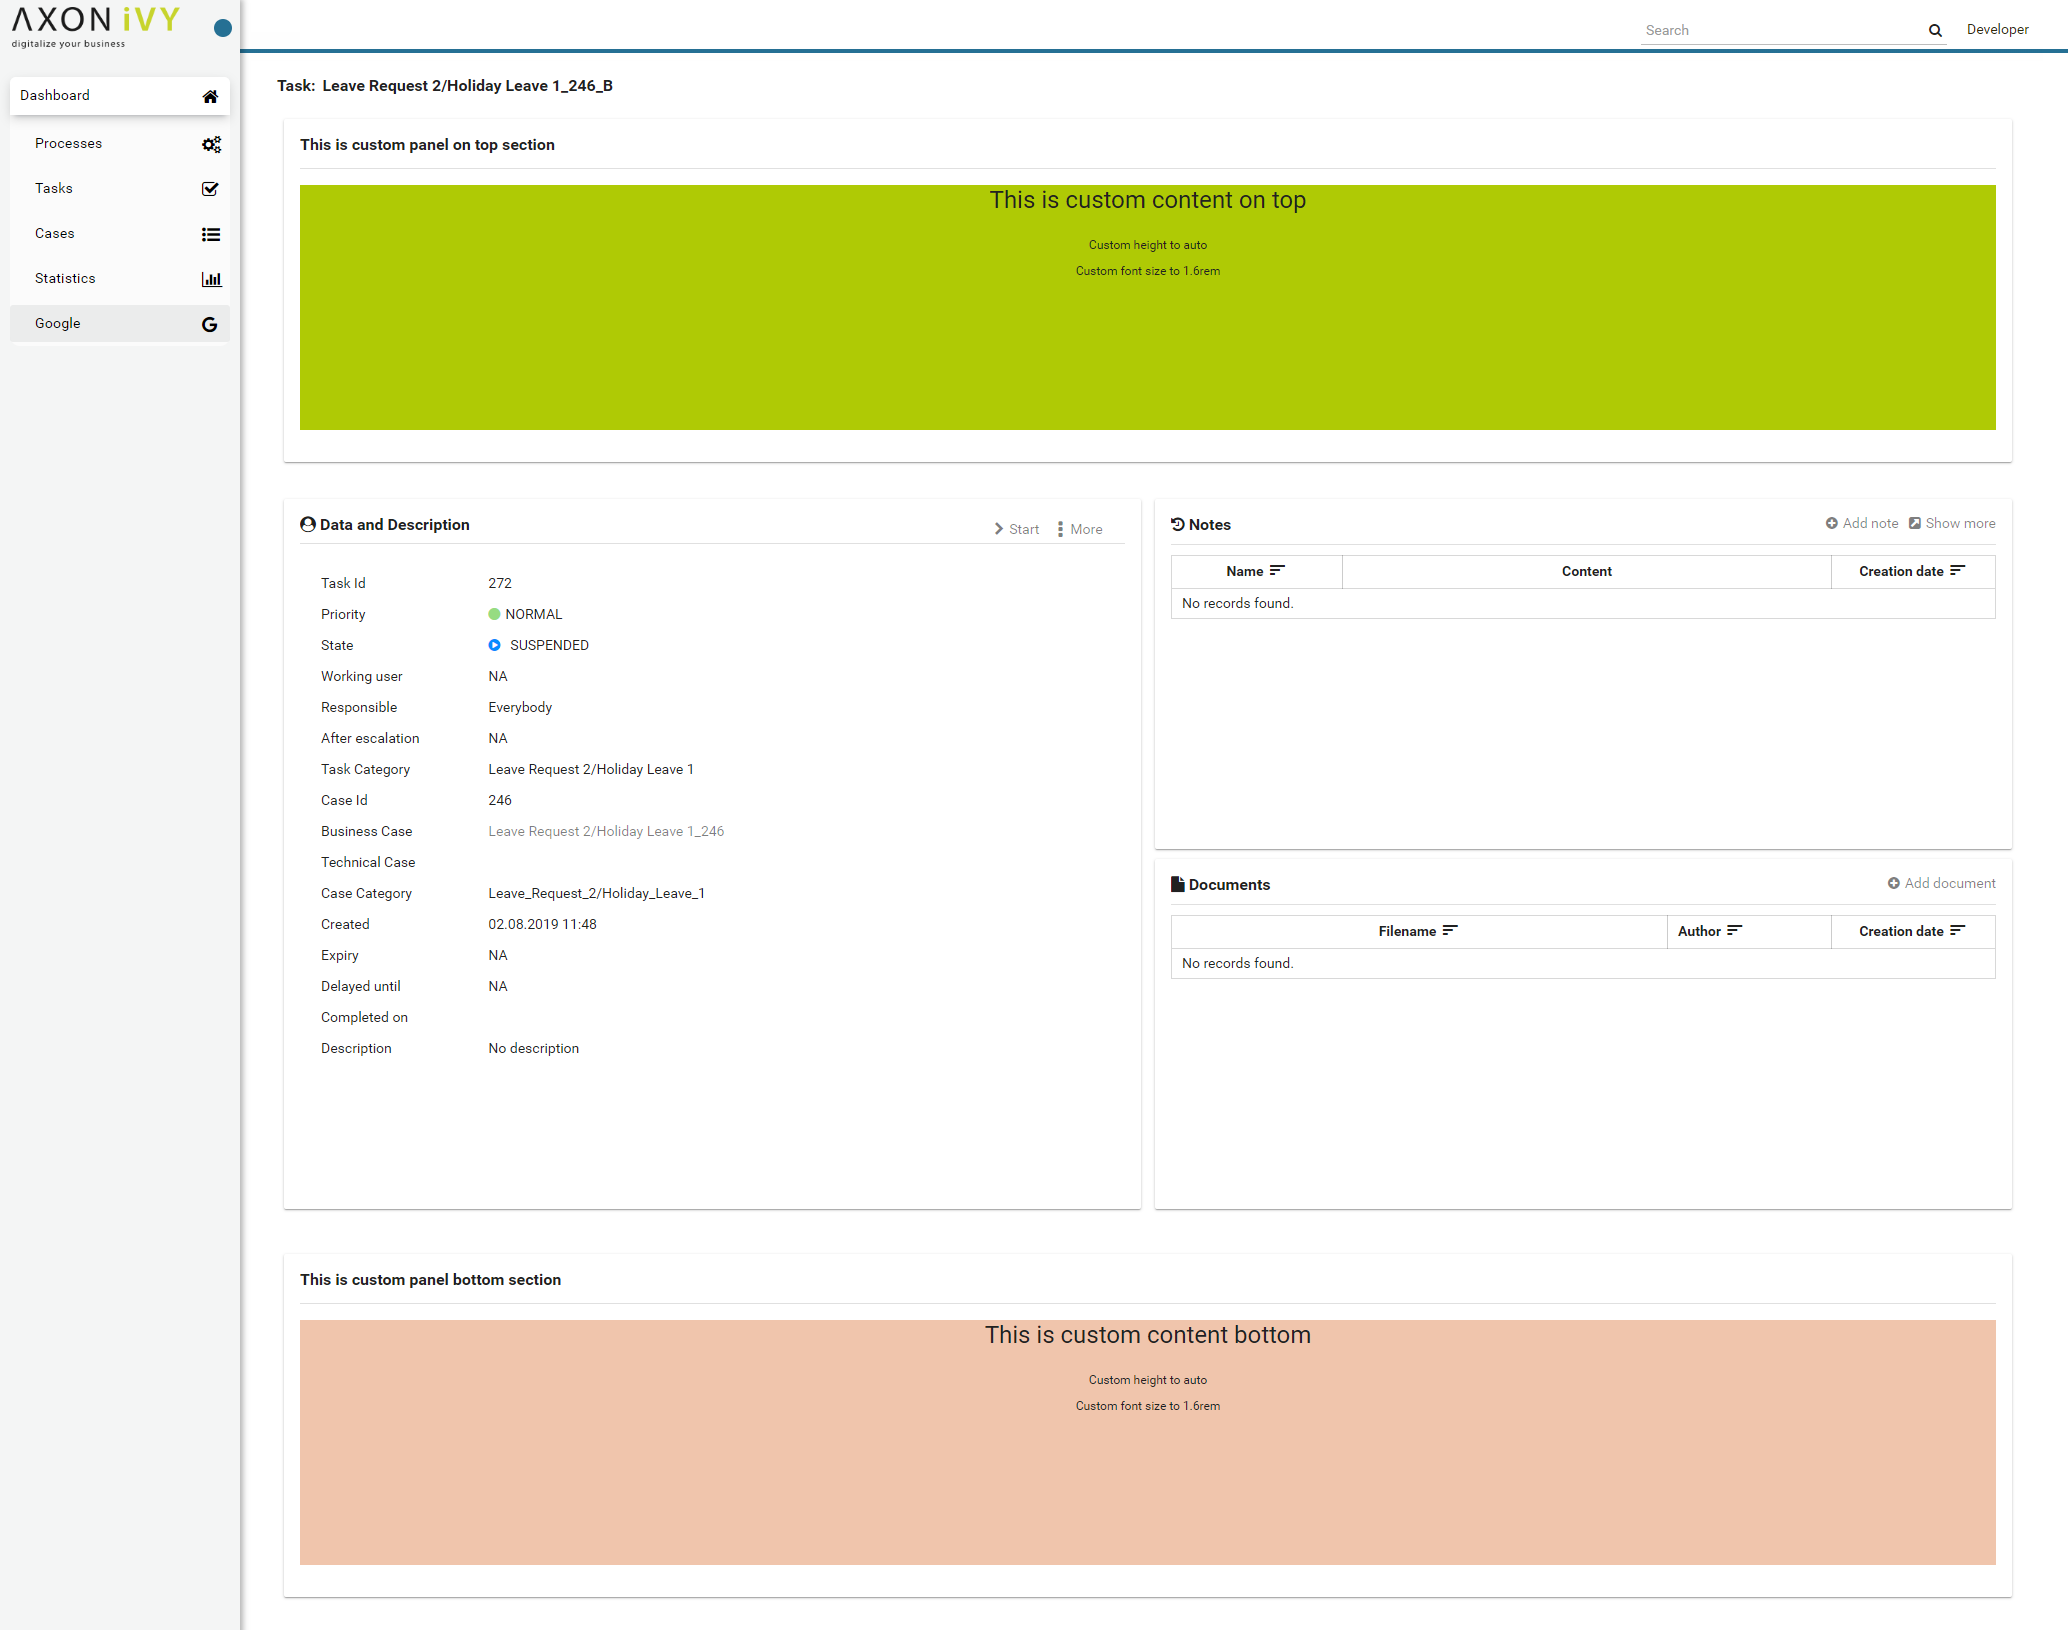Click Add document

point(1941,883)
